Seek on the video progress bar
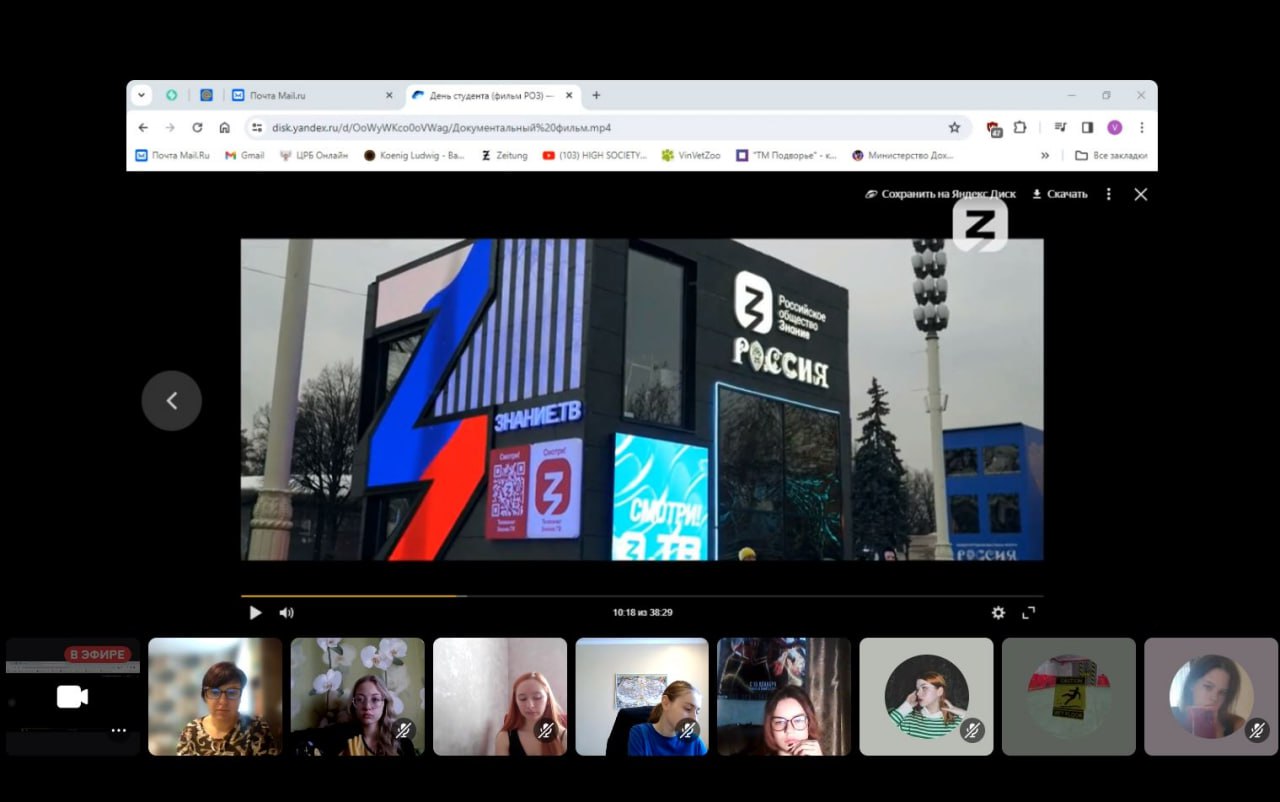This screenshot has height=802, width=1280. (642, 596)
